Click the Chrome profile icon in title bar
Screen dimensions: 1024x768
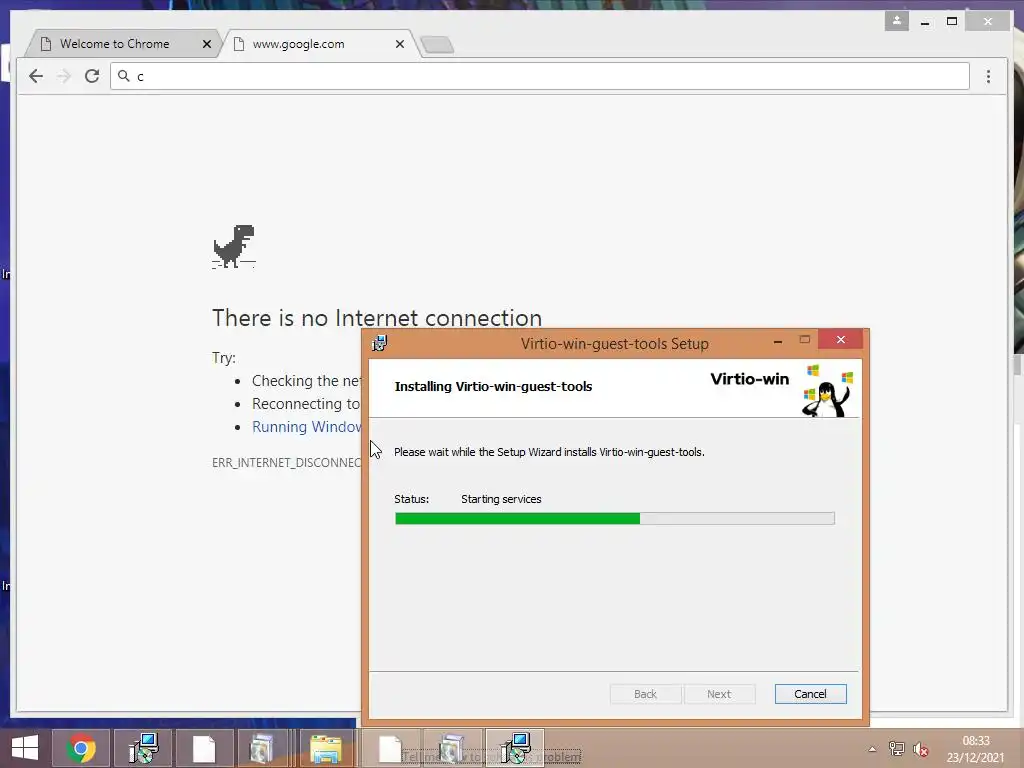[897, 21]
